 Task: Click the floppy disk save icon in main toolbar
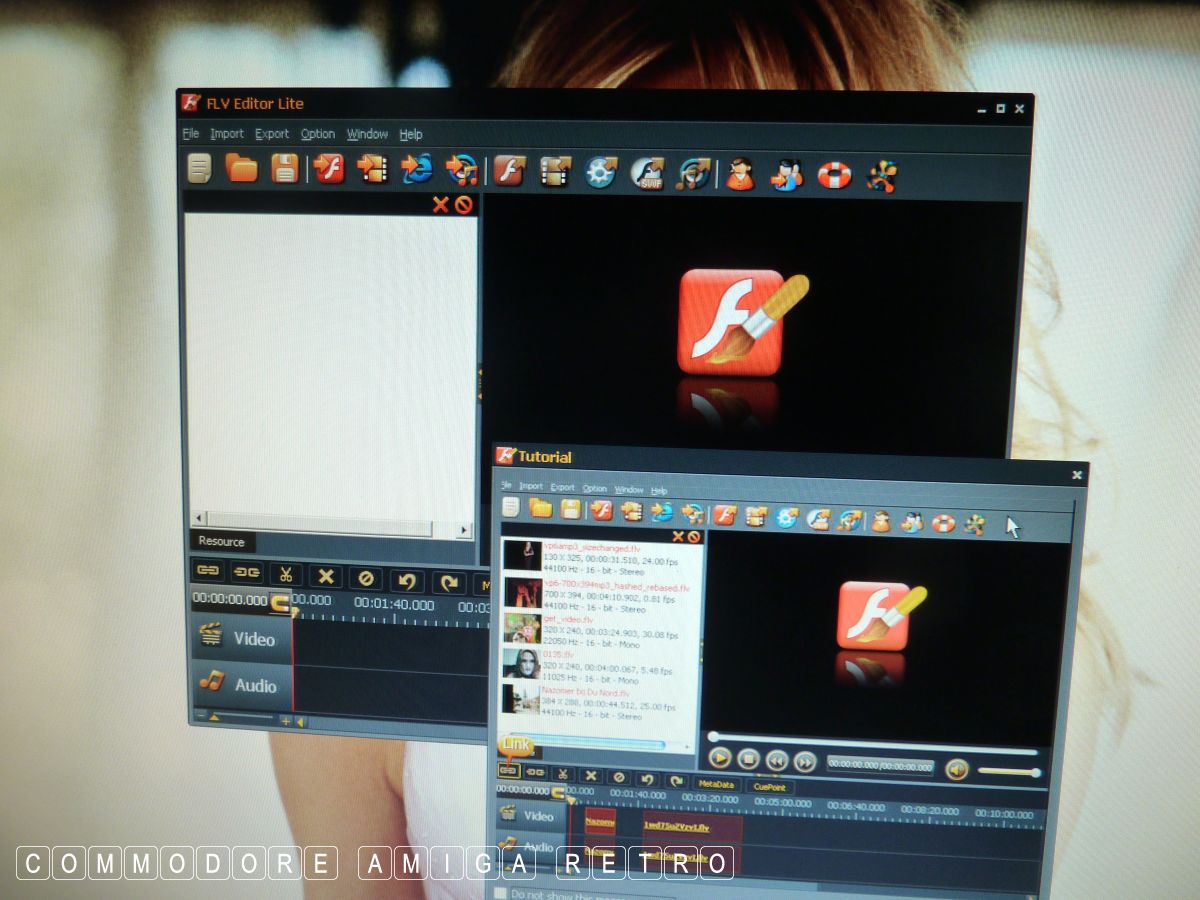point(285,168)
